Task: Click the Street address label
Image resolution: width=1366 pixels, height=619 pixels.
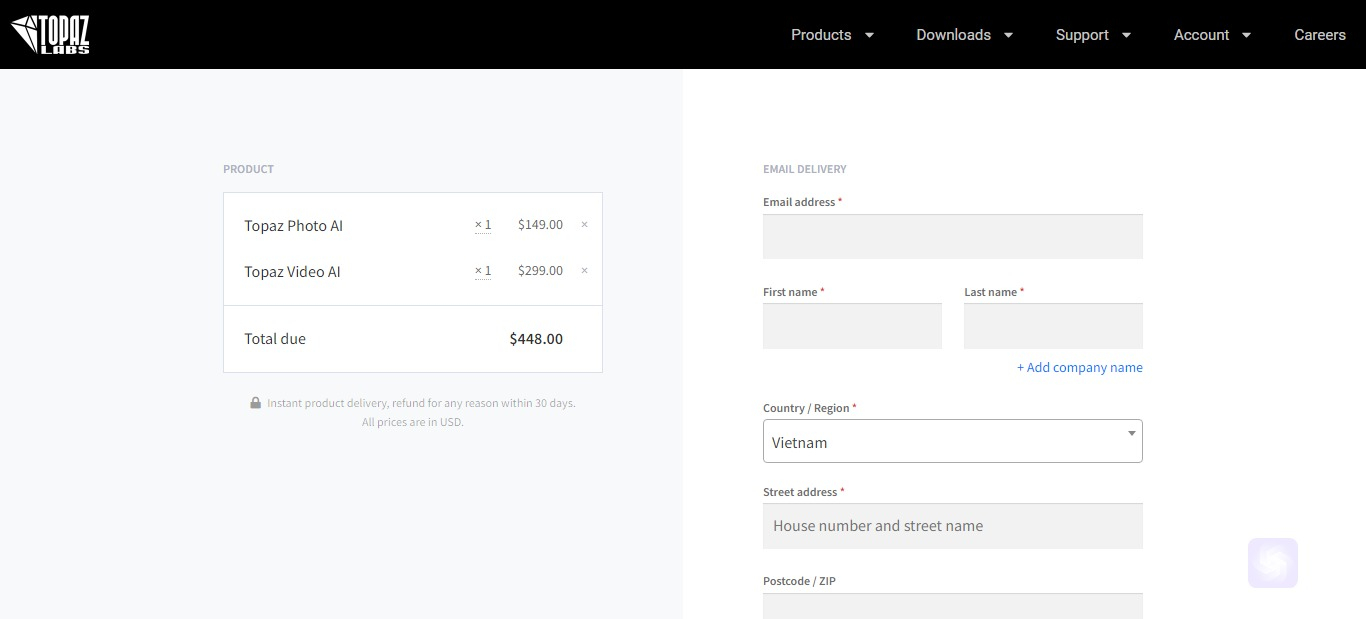Action: click(x=803, y=492)
